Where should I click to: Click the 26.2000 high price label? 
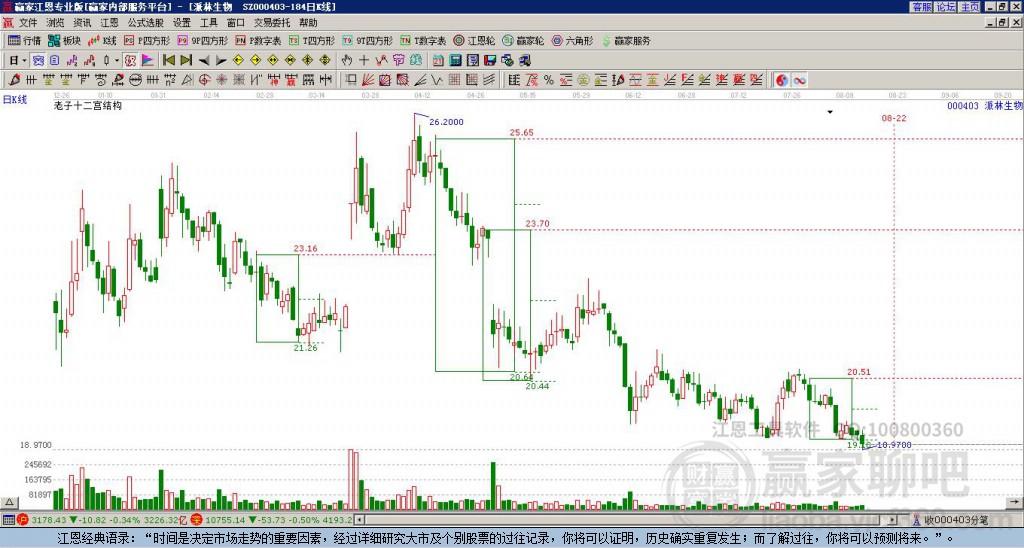[x=446, y=122]
